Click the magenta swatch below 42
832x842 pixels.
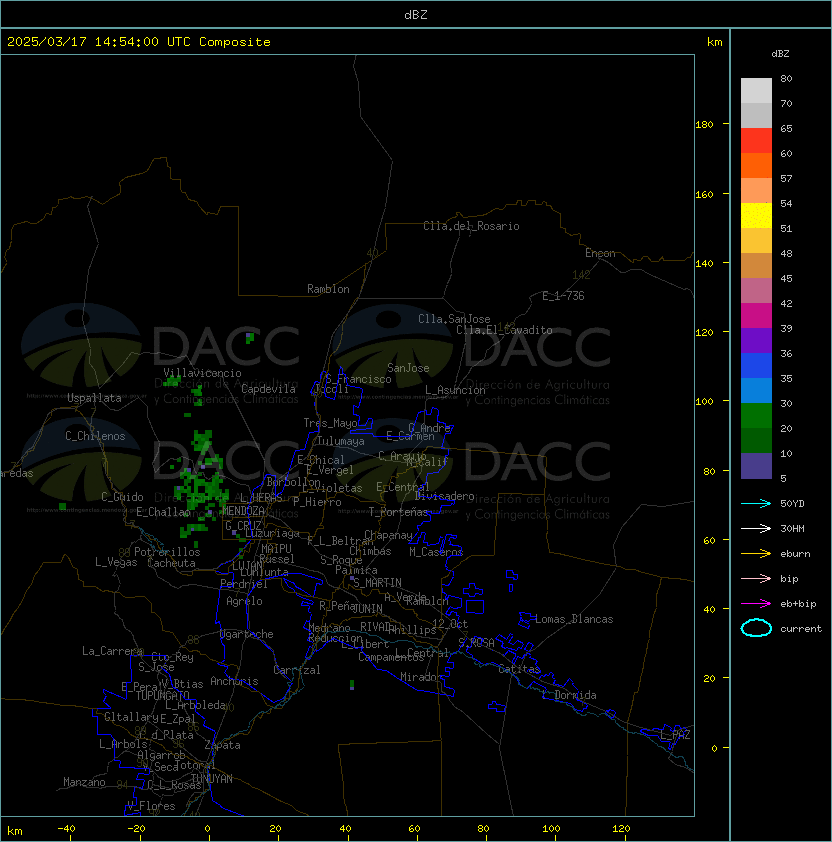click(756, 316)
